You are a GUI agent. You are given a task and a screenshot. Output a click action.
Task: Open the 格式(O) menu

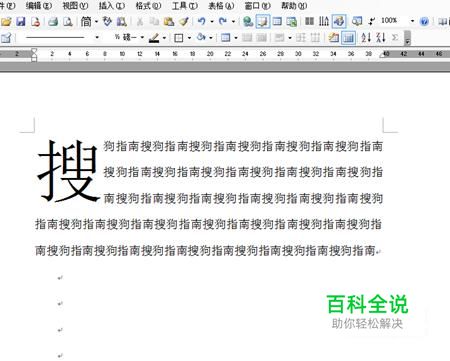point(148,6)
